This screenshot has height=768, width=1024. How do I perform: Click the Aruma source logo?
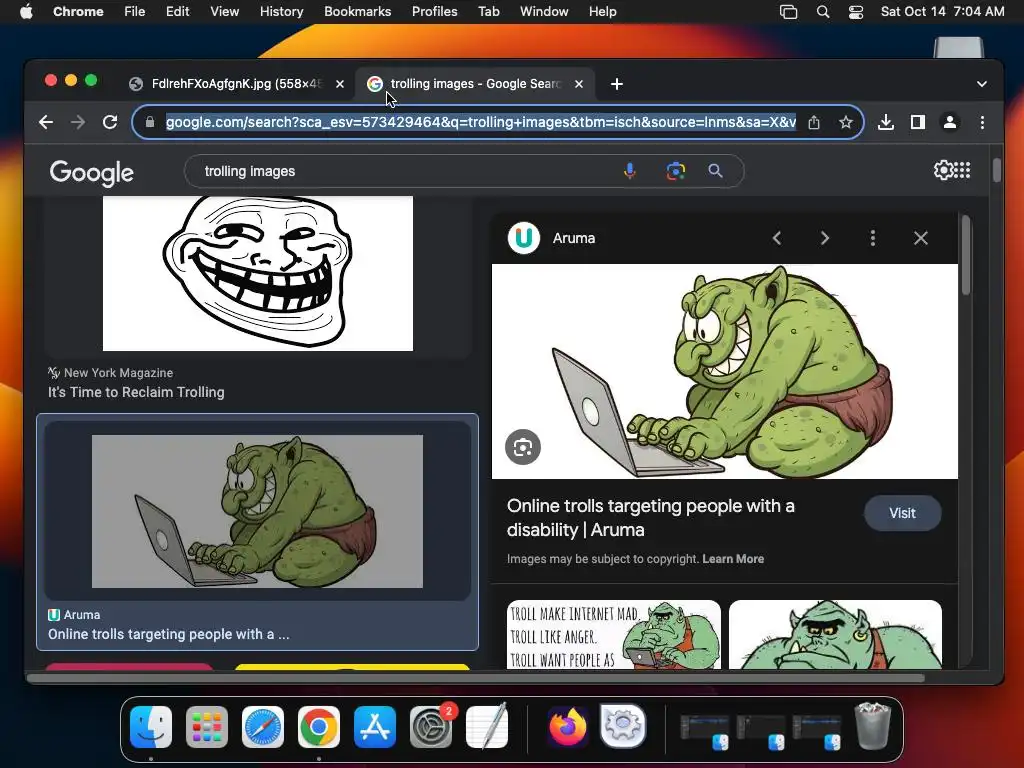click(524, 238)
